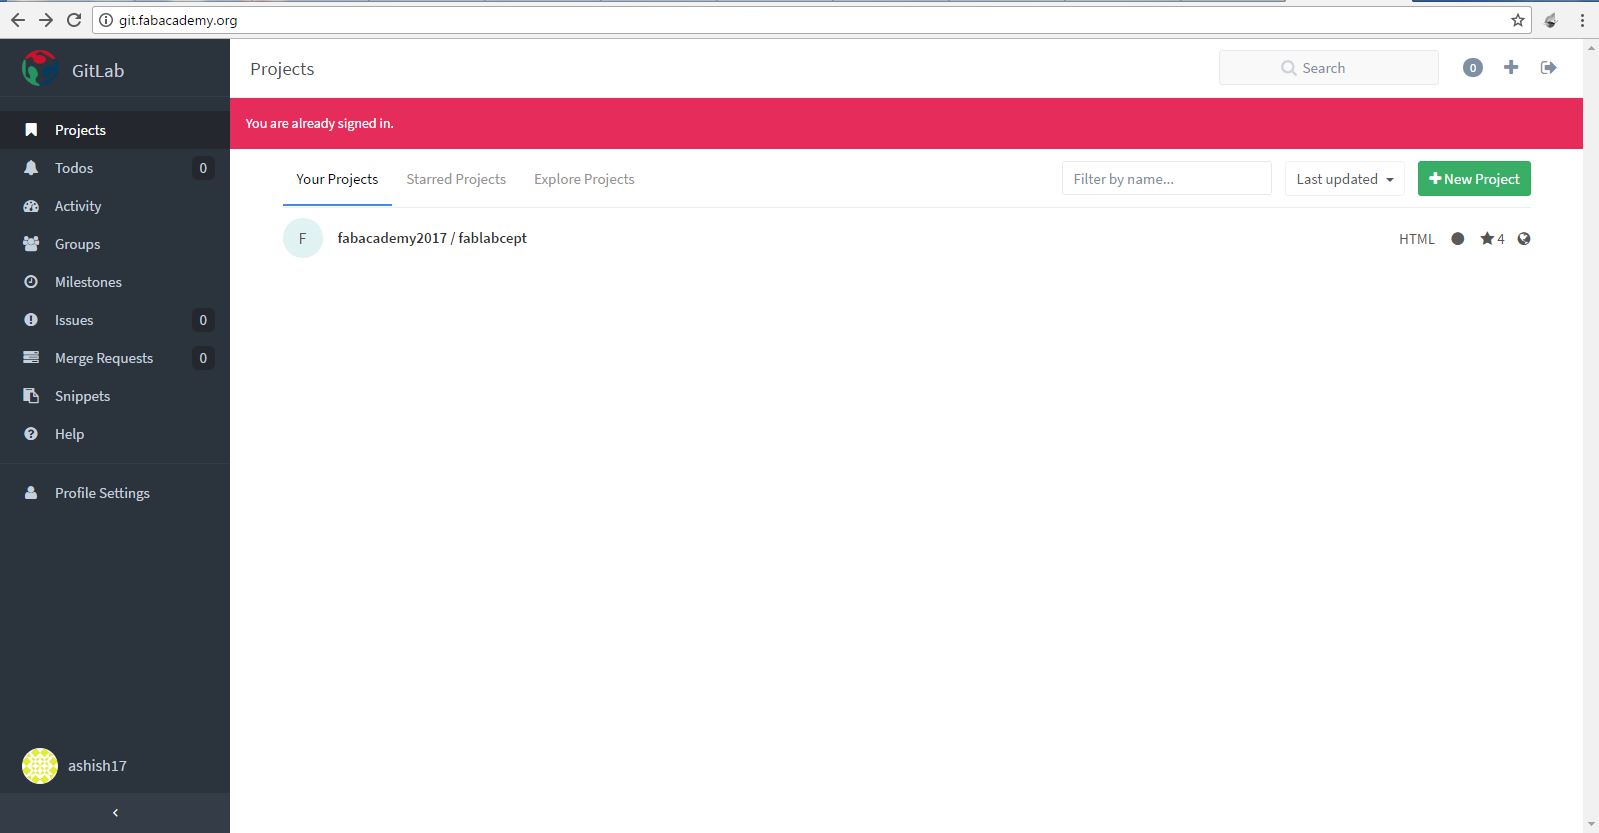The image size is (1599, 833).
Task: Click the Projects bookmark icon
Action: click(31, 130)
